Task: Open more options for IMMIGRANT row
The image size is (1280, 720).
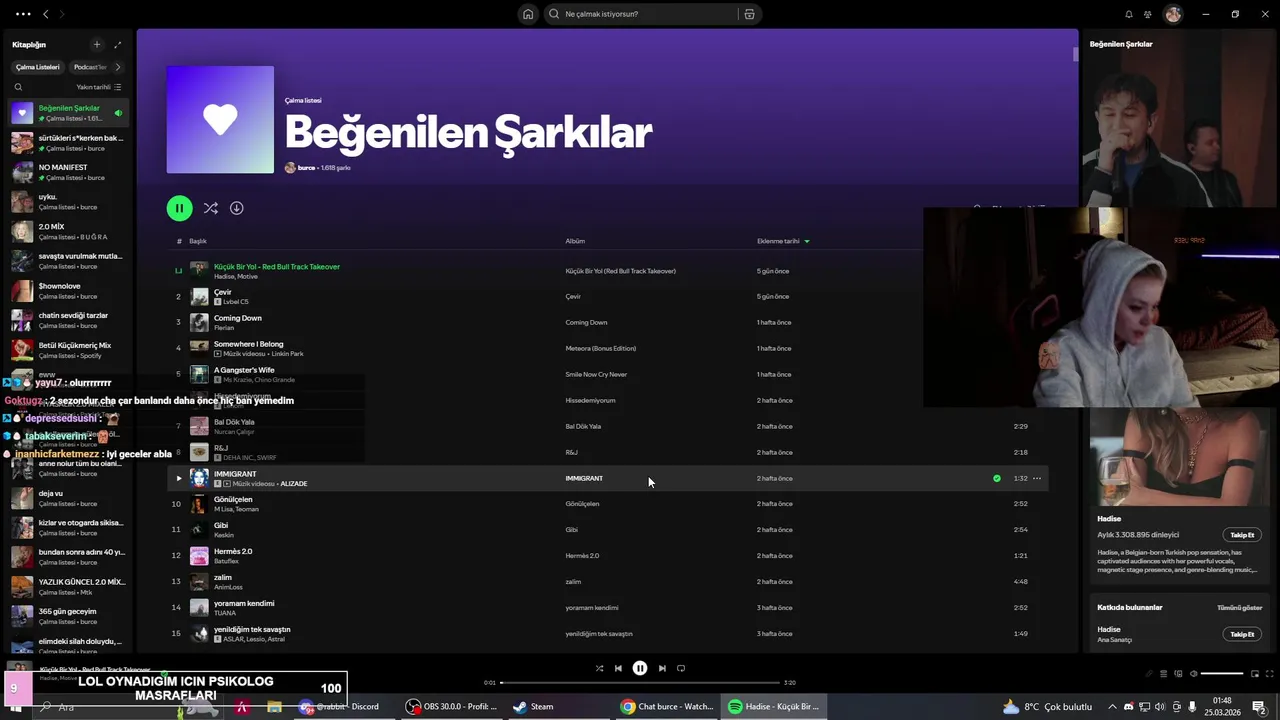Action: tap(1037, 478)
